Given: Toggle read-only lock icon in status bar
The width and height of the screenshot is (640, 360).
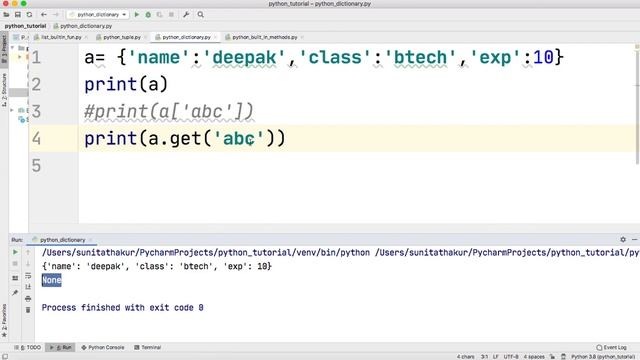Looking at the screenshot, I should click(x=552, y=357).
